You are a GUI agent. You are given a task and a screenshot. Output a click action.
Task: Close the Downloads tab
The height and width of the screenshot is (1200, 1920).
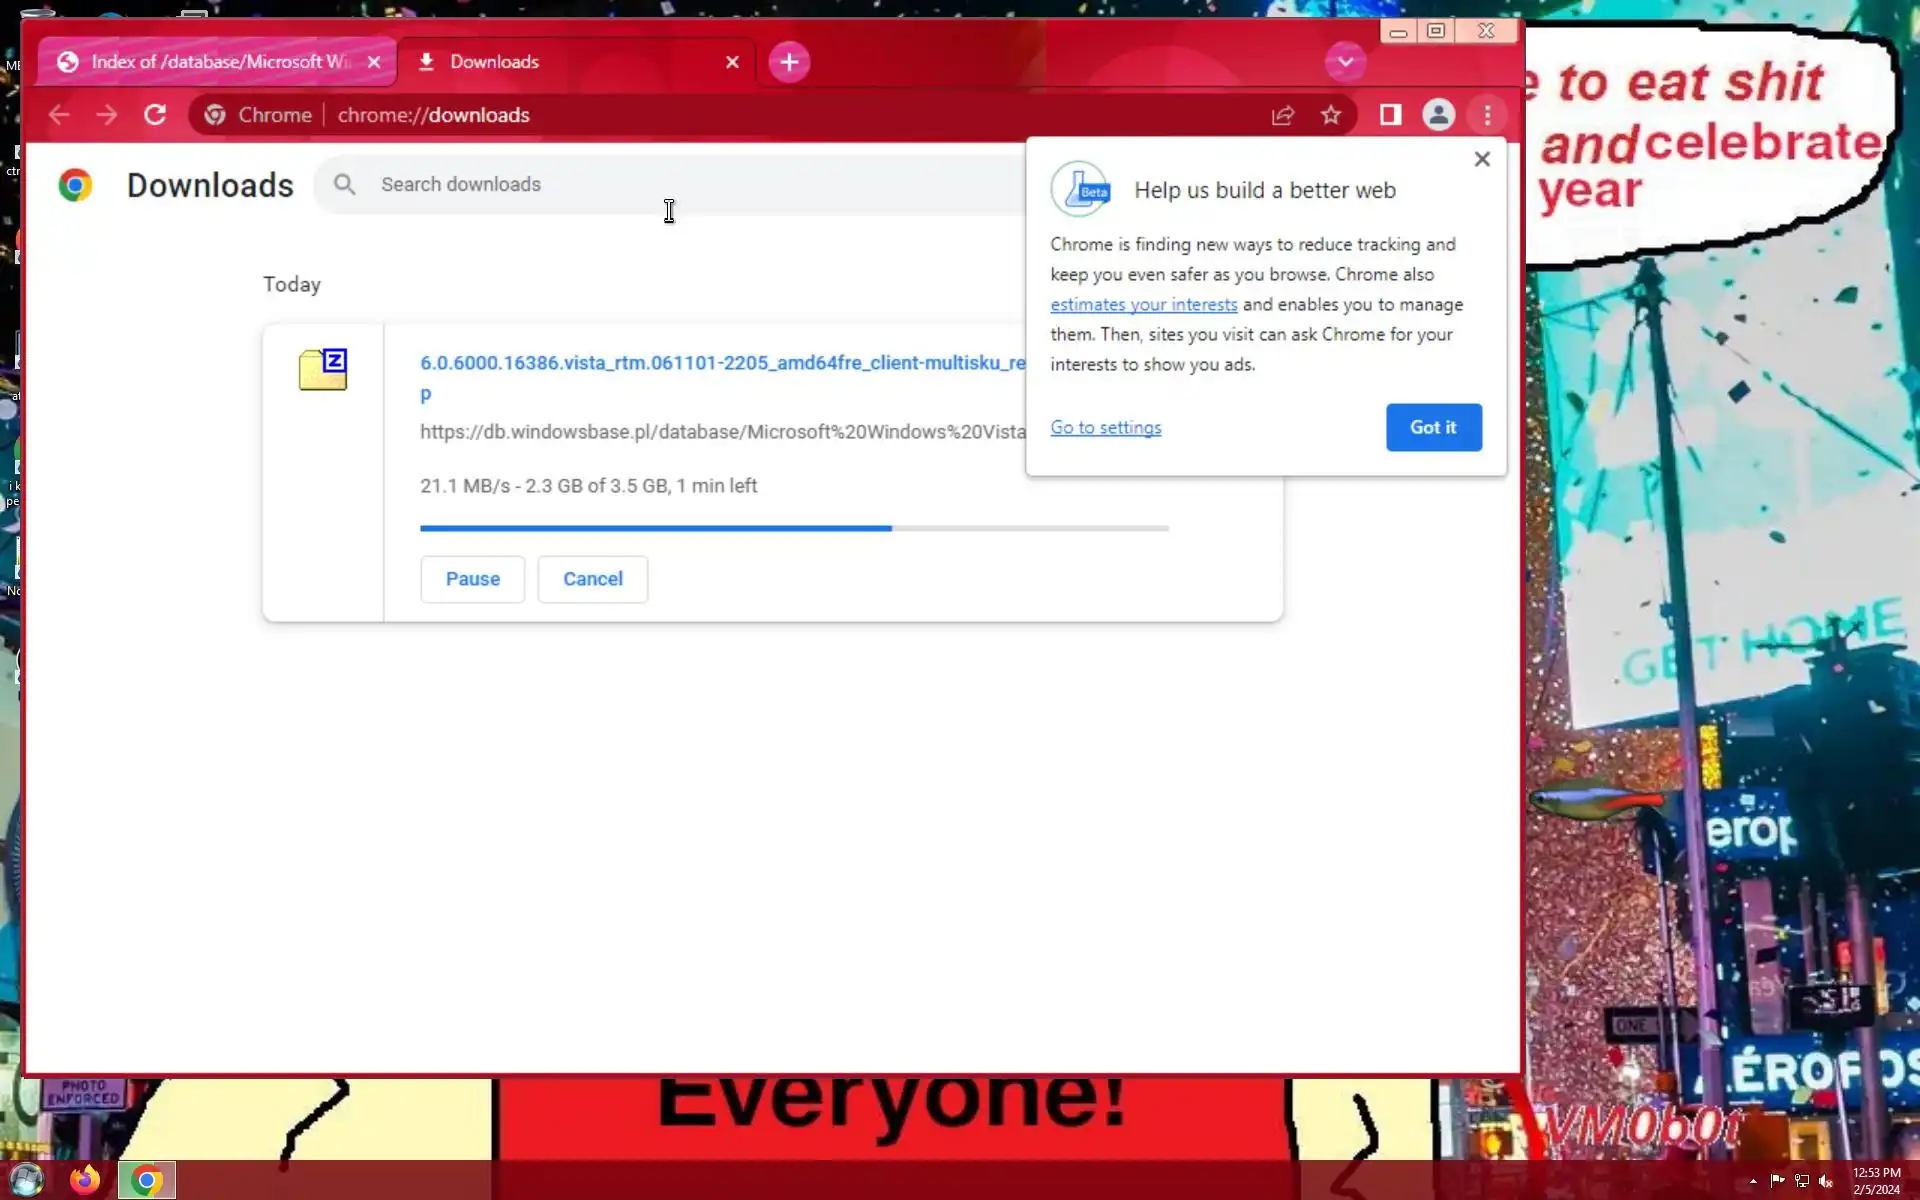click(x=732, y=62)
